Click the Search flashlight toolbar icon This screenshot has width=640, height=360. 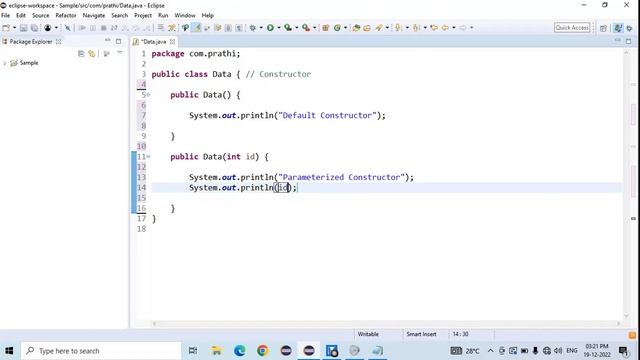[379, 28]
